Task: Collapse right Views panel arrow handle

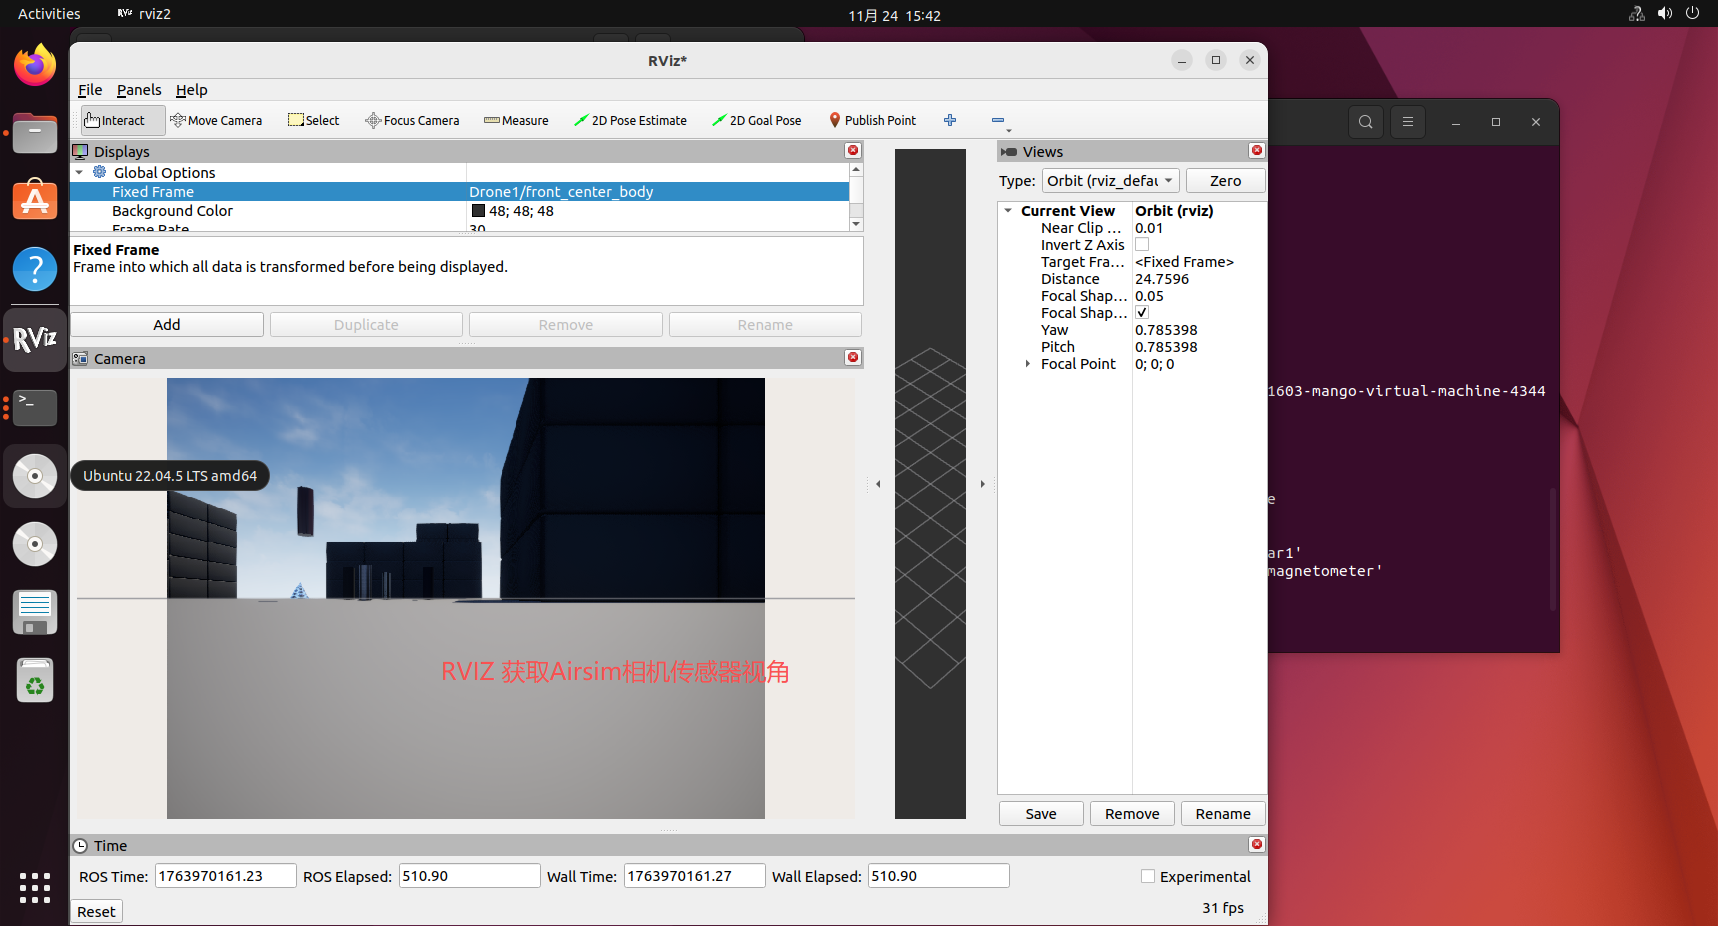Action: [x=983, y=484]
